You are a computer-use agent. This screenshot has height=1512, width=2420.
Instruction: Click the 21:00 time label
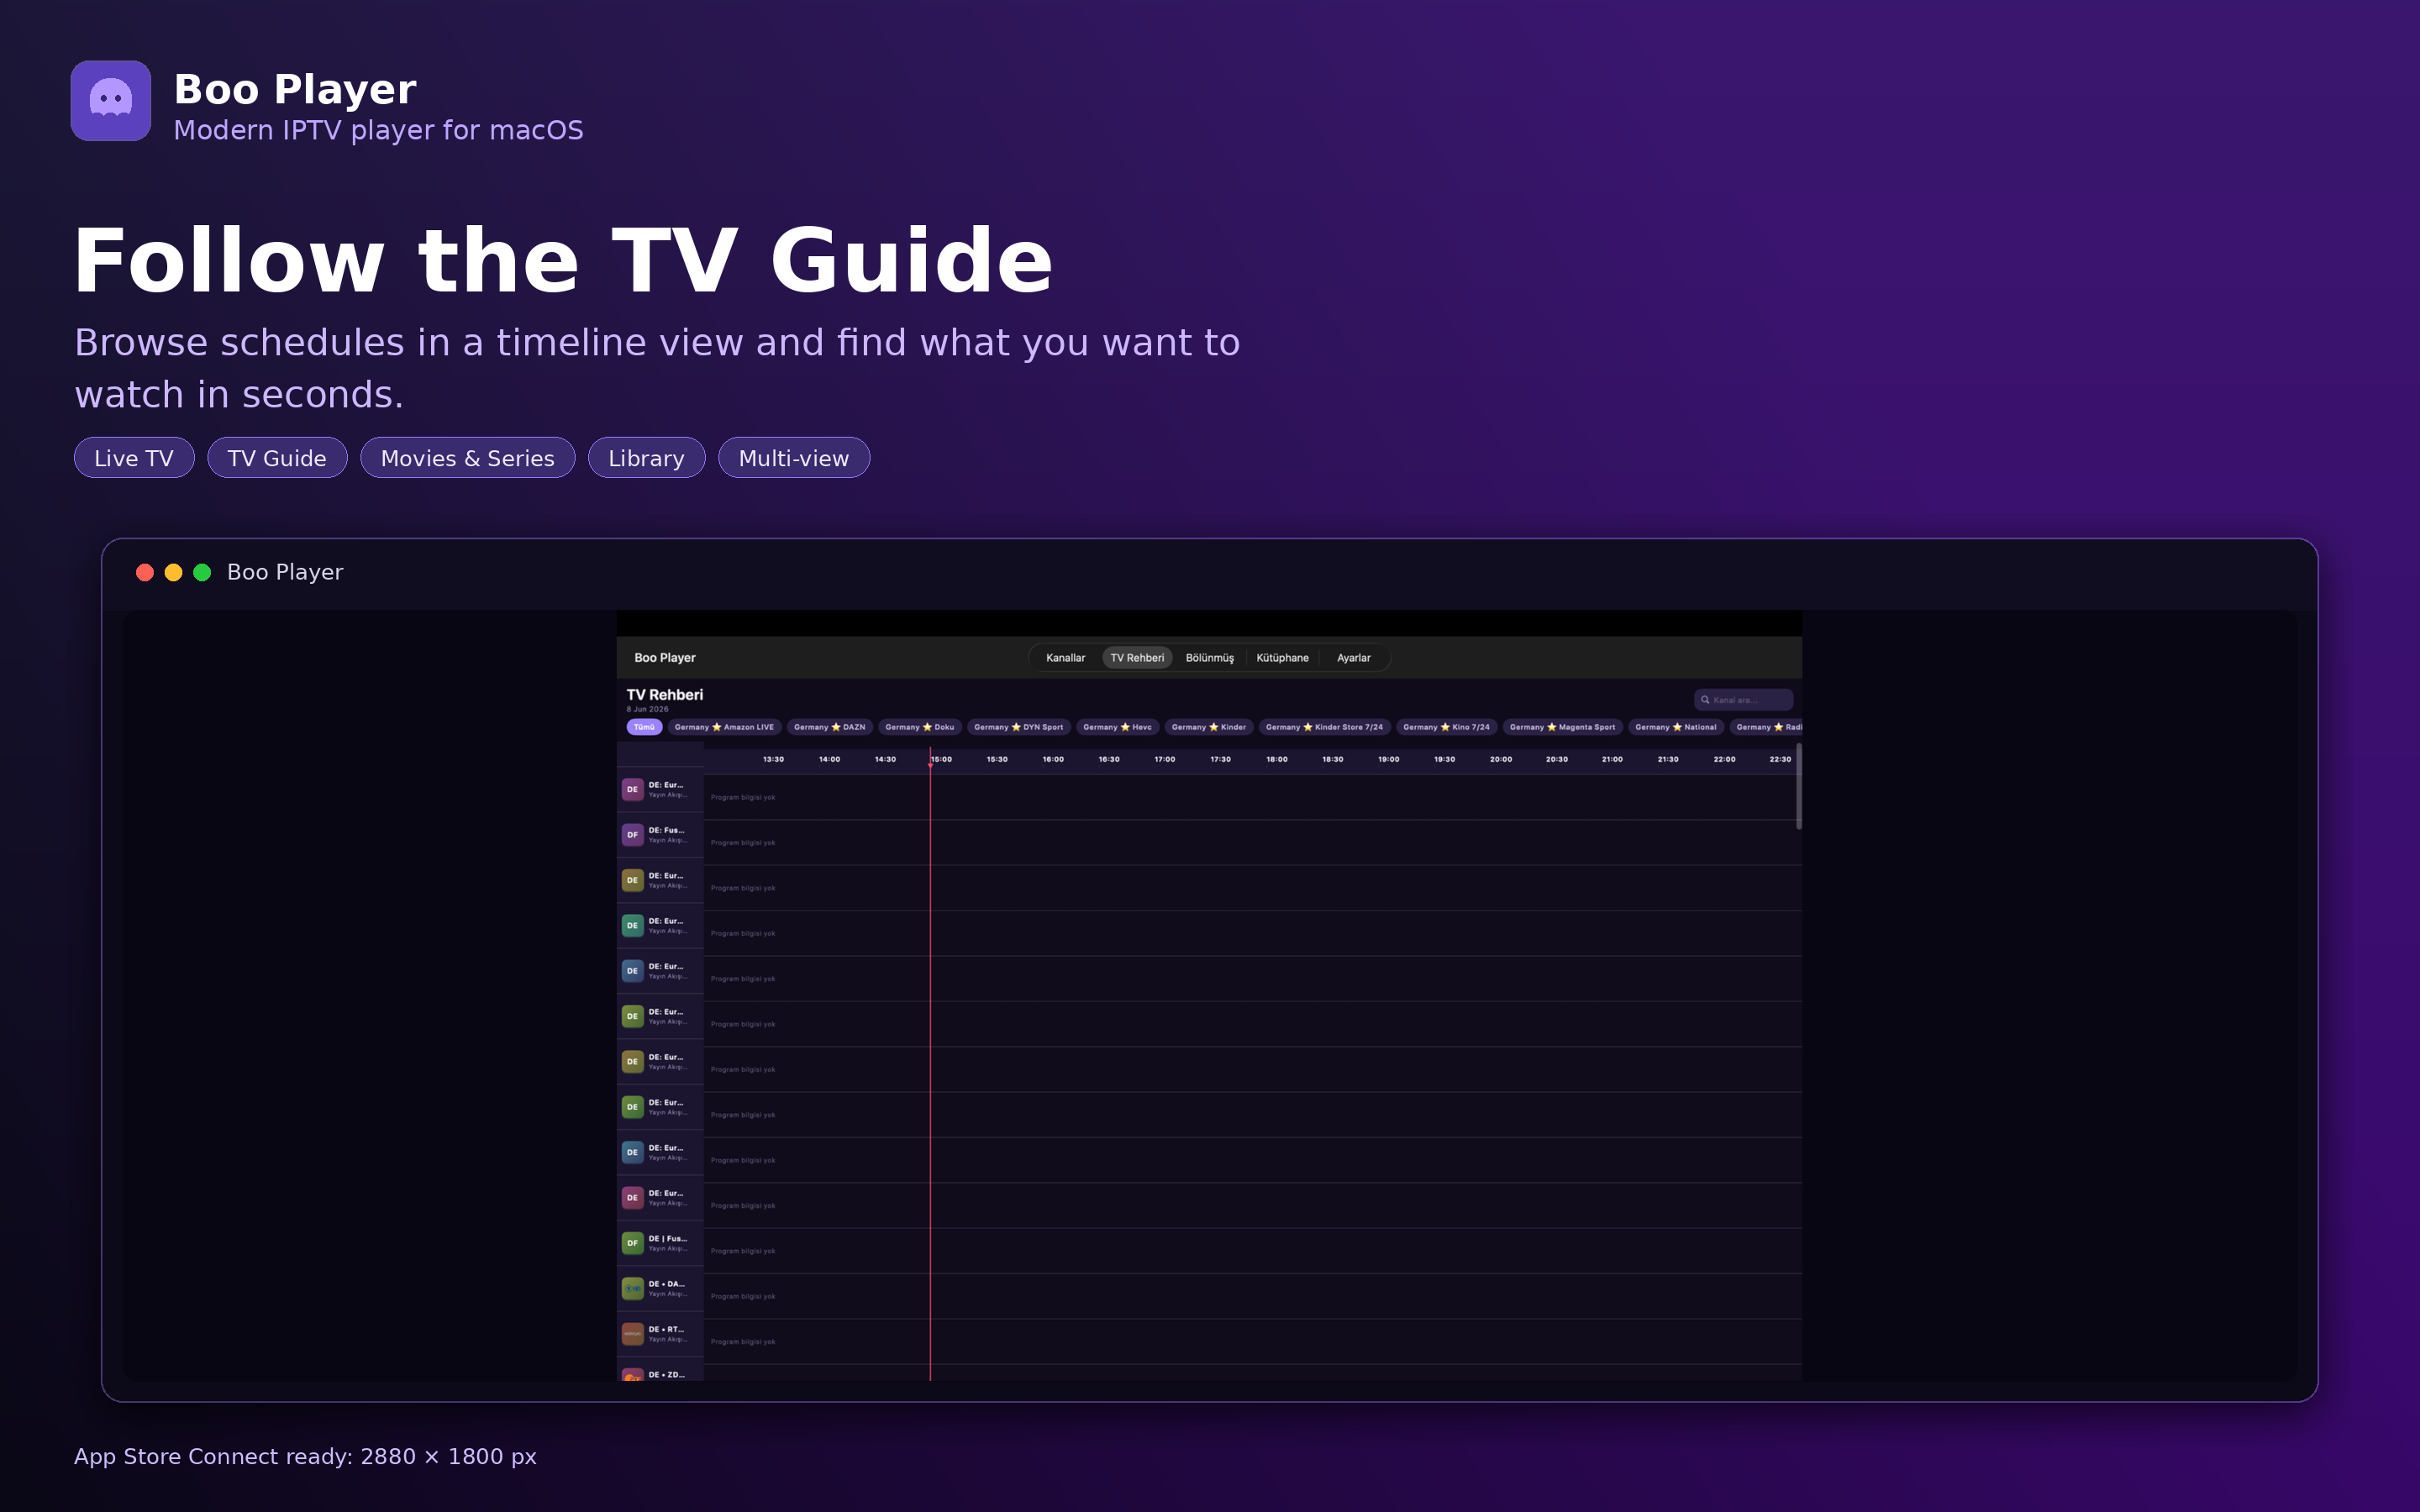1612,760
